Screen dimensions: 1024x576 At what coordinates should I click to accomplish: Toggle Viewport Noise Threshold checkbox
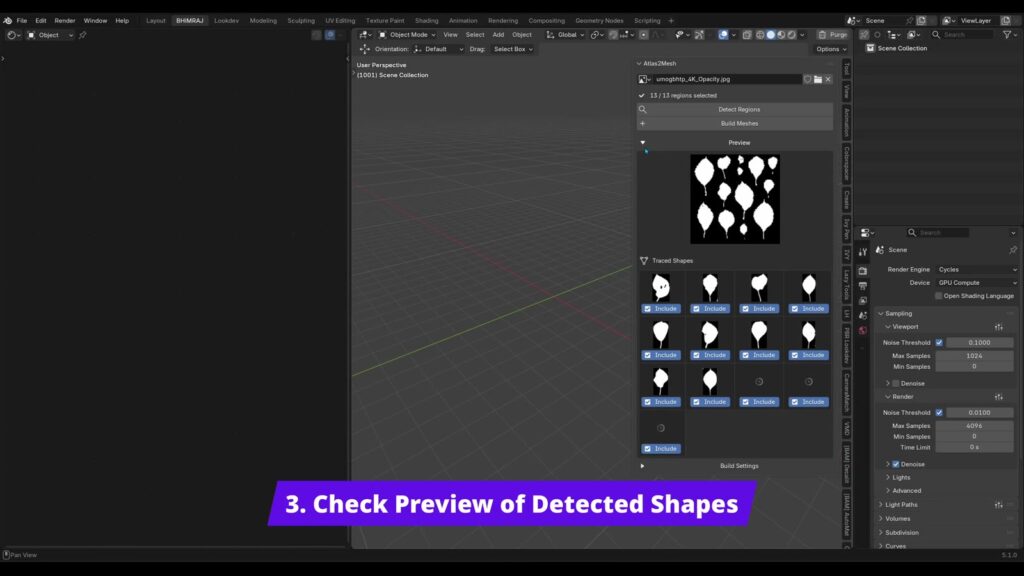point(939,343)
